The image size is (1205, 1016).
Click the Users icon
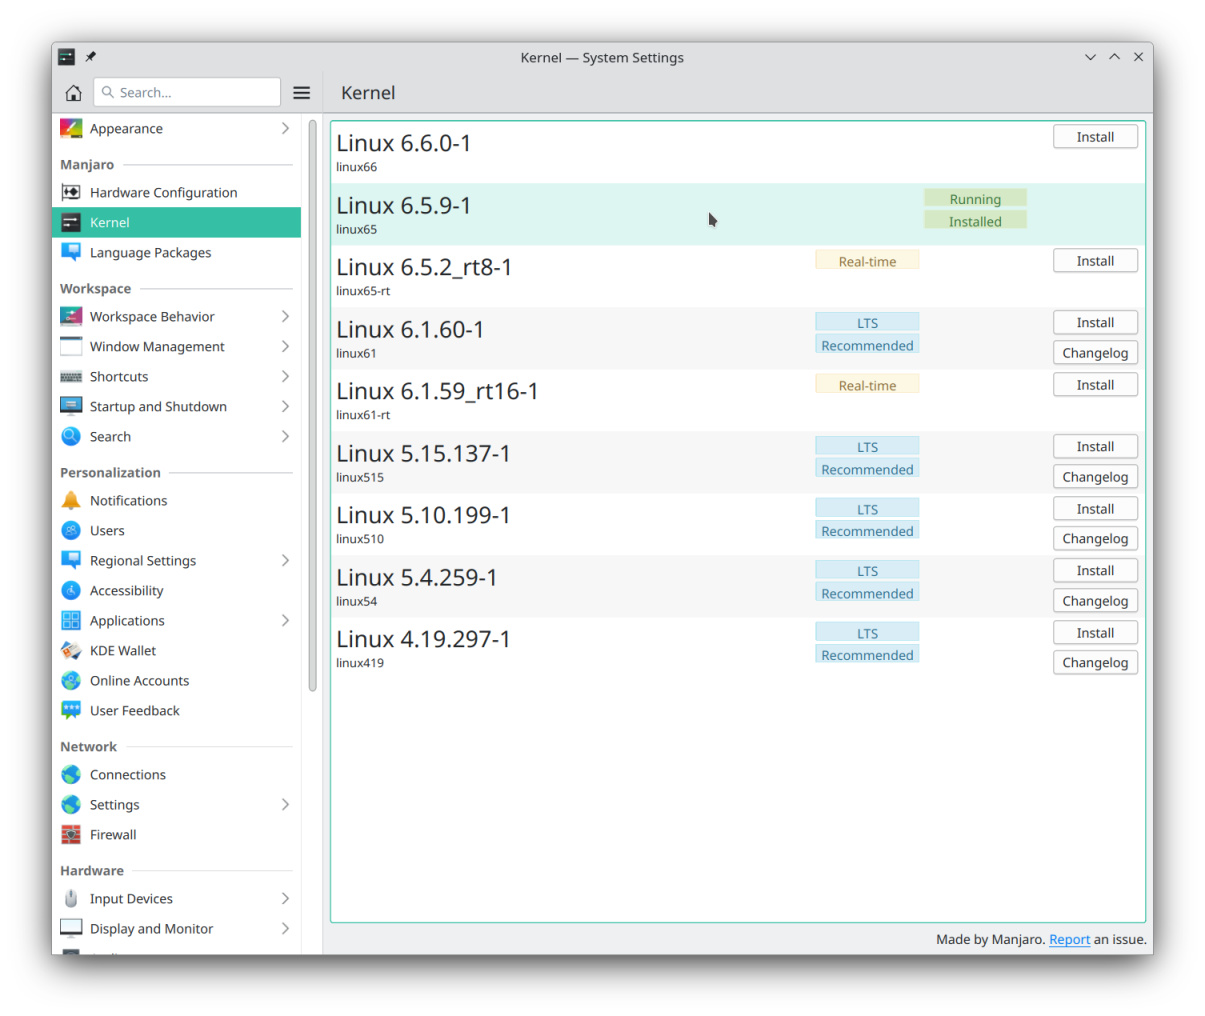pyautogui.click(x=71, y=531)
